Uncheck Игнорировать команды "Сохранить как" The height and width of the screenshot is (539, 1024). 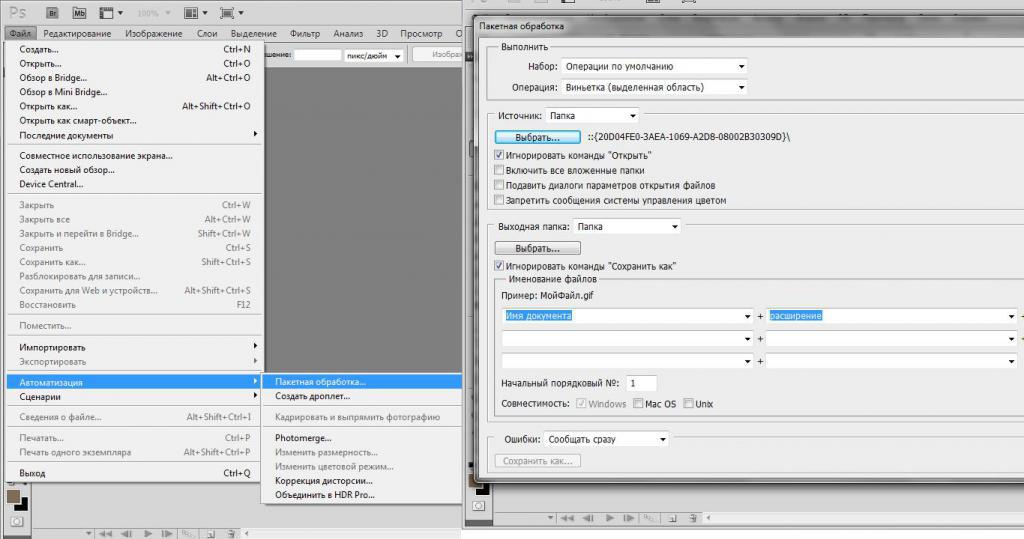click(499, 266)
